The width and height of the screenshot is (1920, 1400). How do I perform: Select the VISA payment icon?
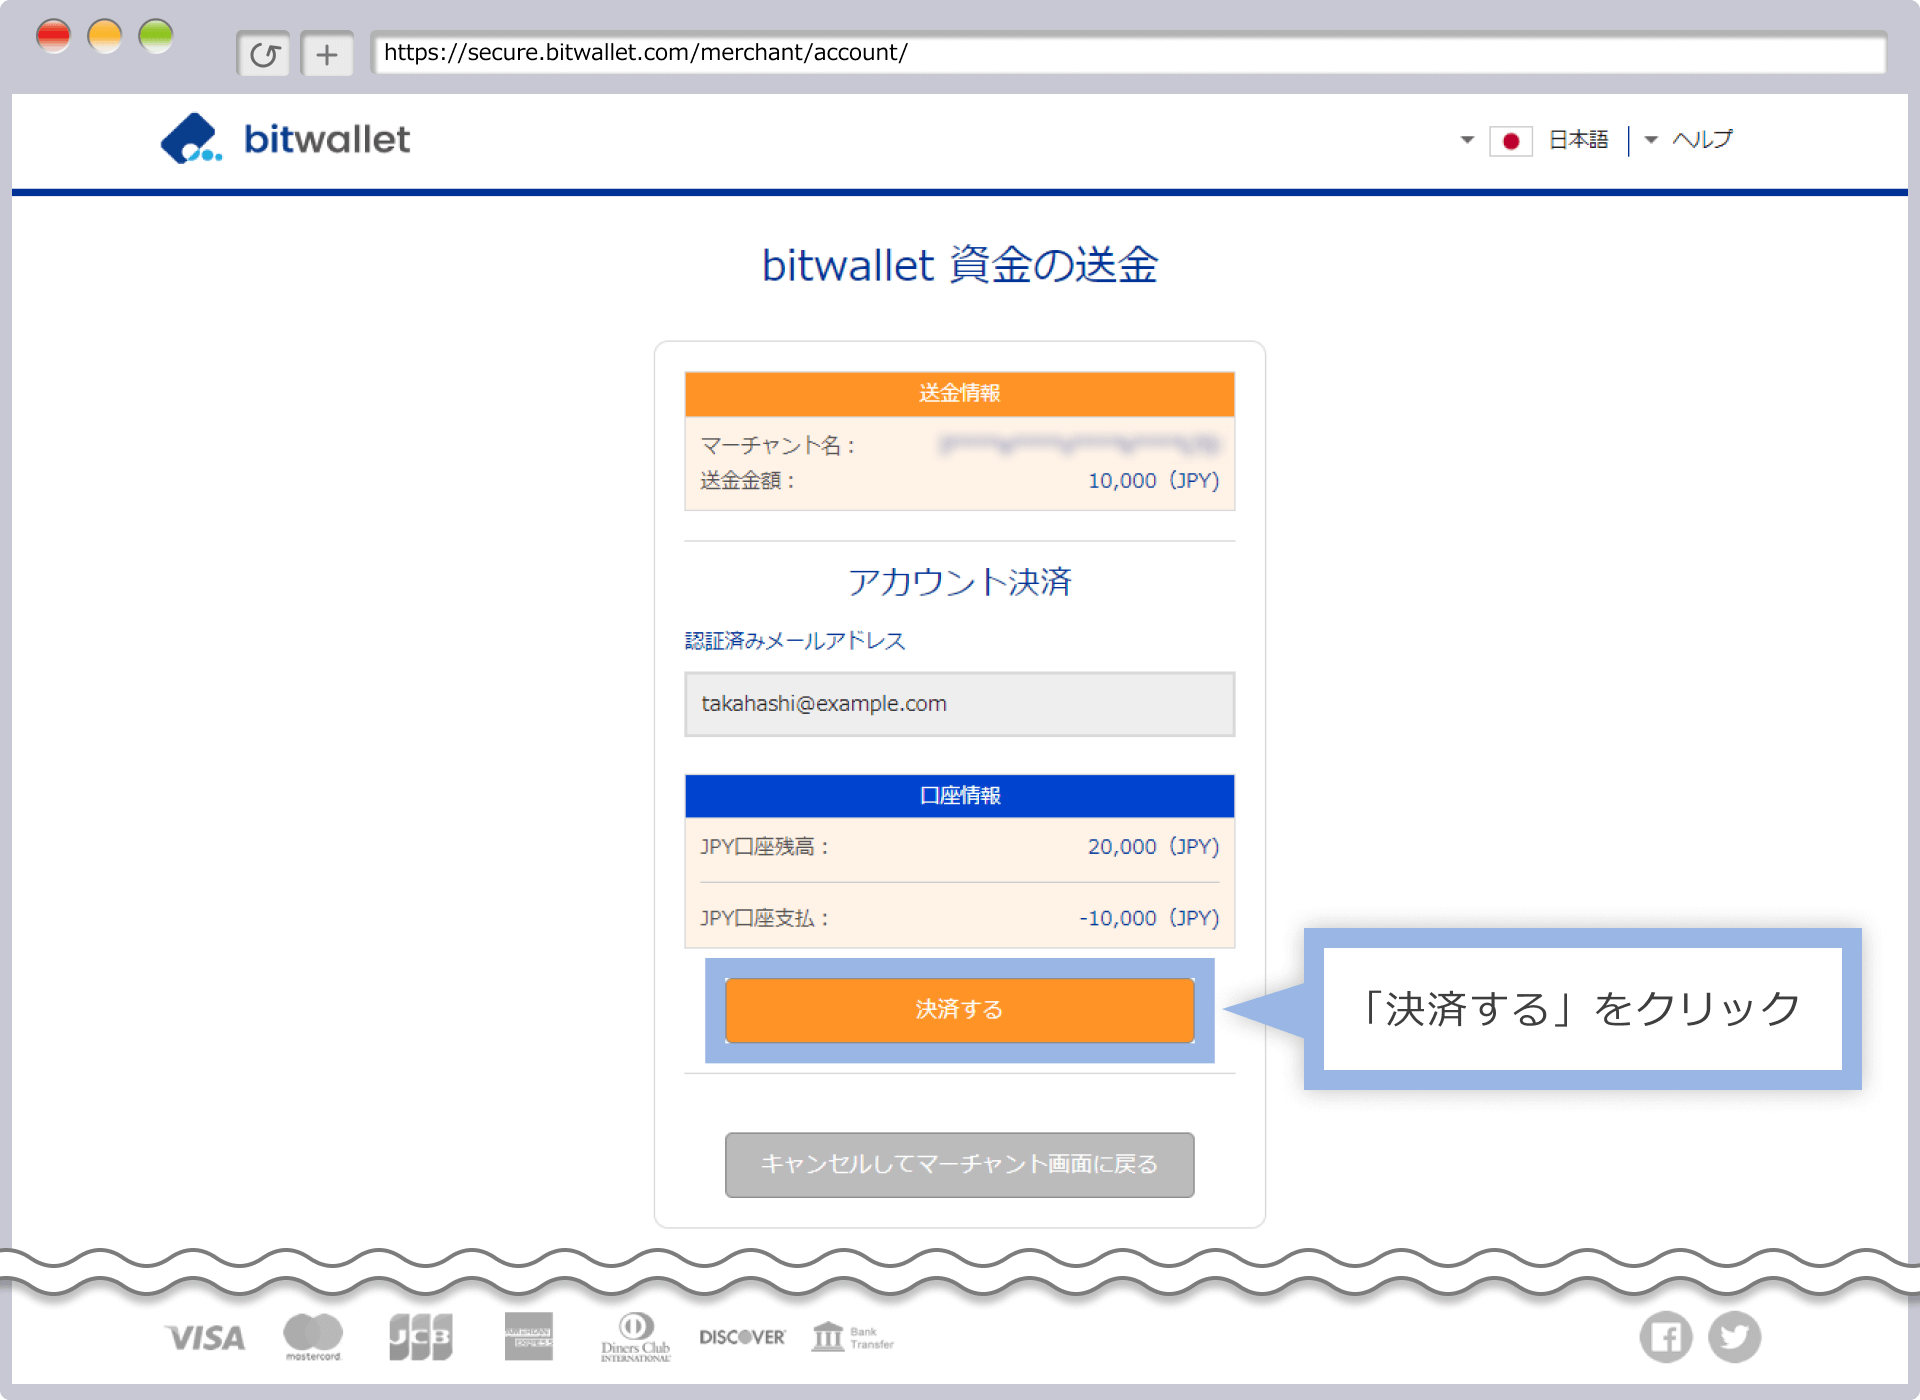[205, 1337]
